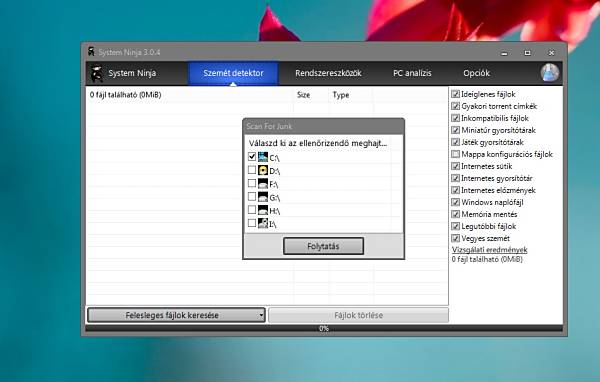Open the flask icon at top right

click(549, 73)
